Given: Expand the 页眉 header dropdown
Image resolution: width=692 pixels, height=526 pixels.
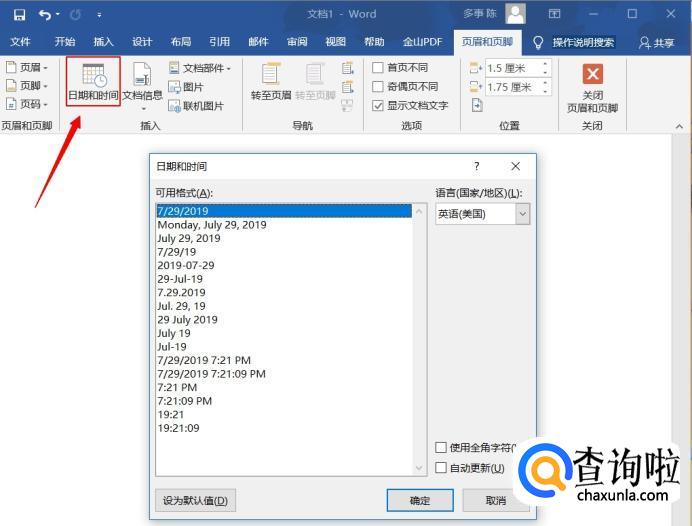Looking at the screenshot, I should click(27, 68).
